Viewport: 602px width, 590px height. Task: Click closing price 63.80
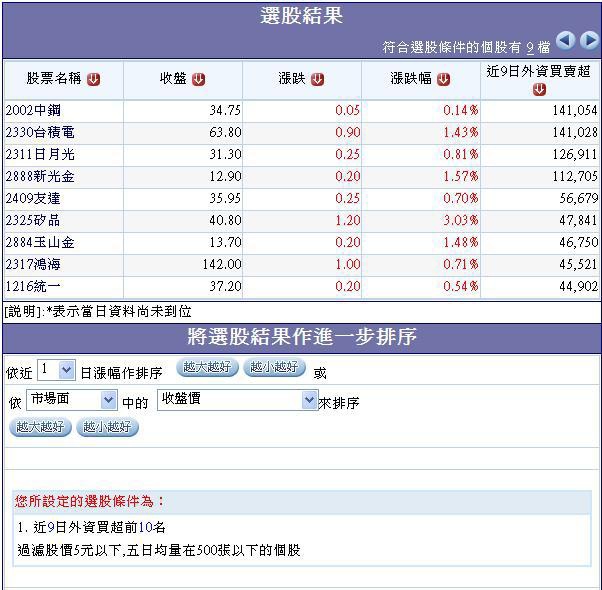coord(225,132)
